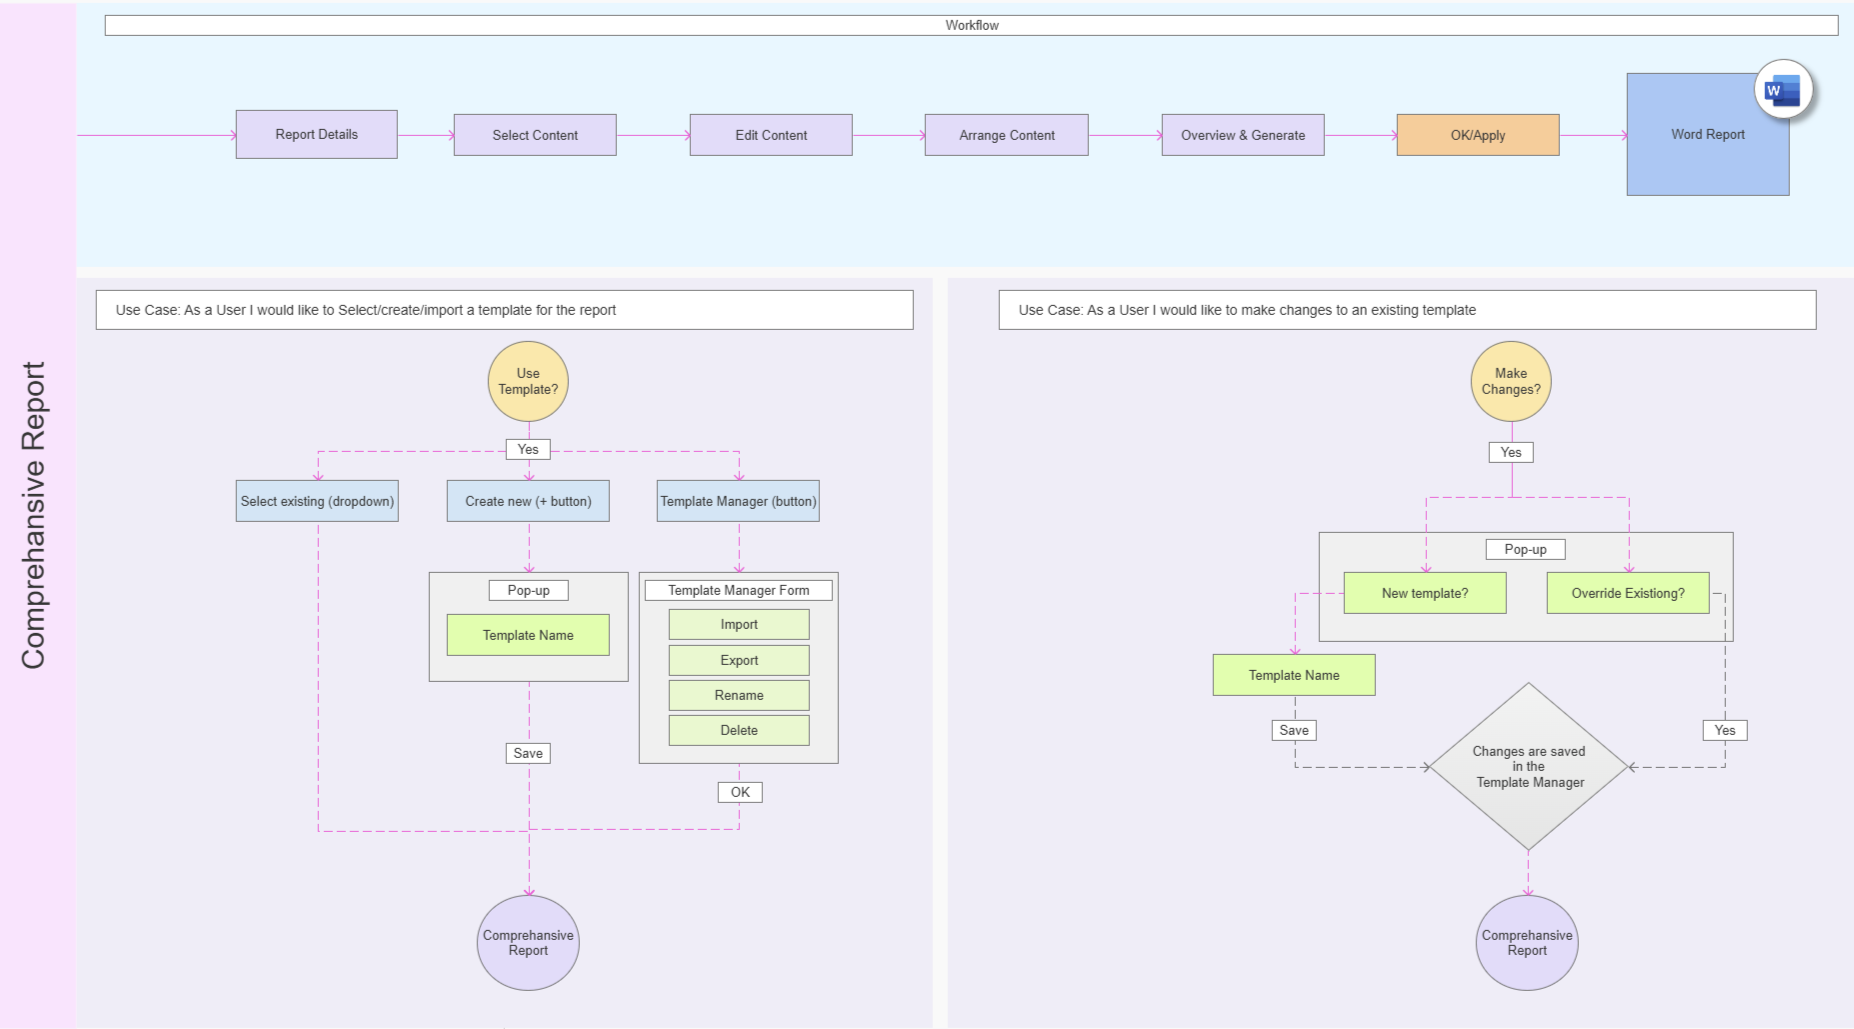Select the Make Changes? circle node
This screenshot has width=1854, height=1029.
[x=1511, y=382]
